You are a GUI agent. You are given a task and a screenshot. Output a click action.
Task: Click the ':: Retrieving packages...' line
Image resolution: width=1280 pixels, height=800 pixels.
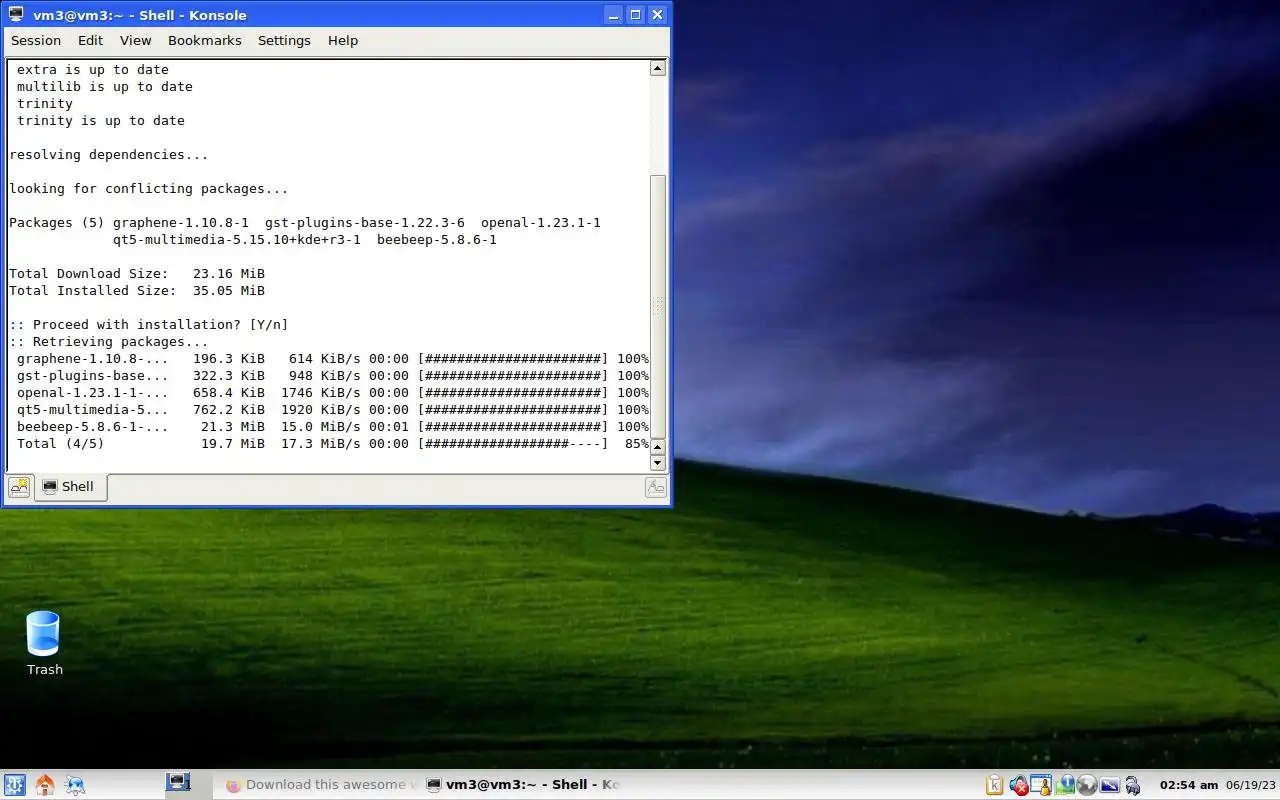click(109, 341)
